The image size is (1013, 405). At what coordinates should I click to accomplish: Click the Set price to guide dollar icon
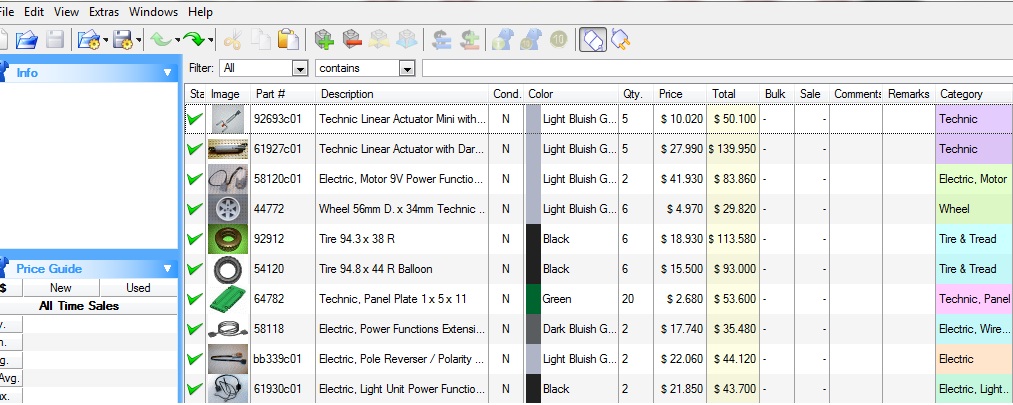pyautogui.click(x=442, y=40)
